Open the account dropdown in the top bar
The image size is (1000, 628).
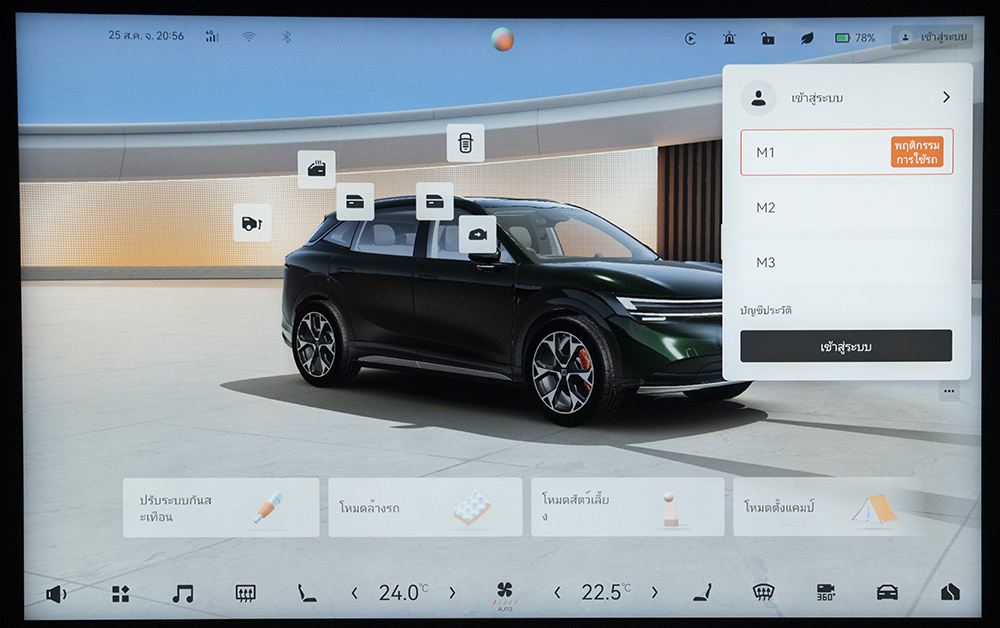931,38
